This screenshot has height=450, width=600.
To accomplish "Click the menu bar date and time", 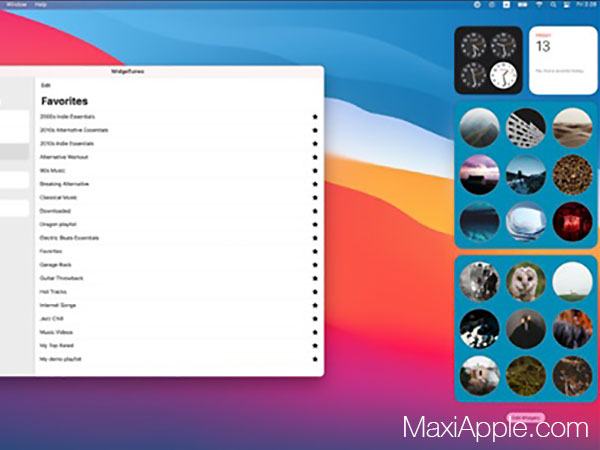I will [587, 5].
